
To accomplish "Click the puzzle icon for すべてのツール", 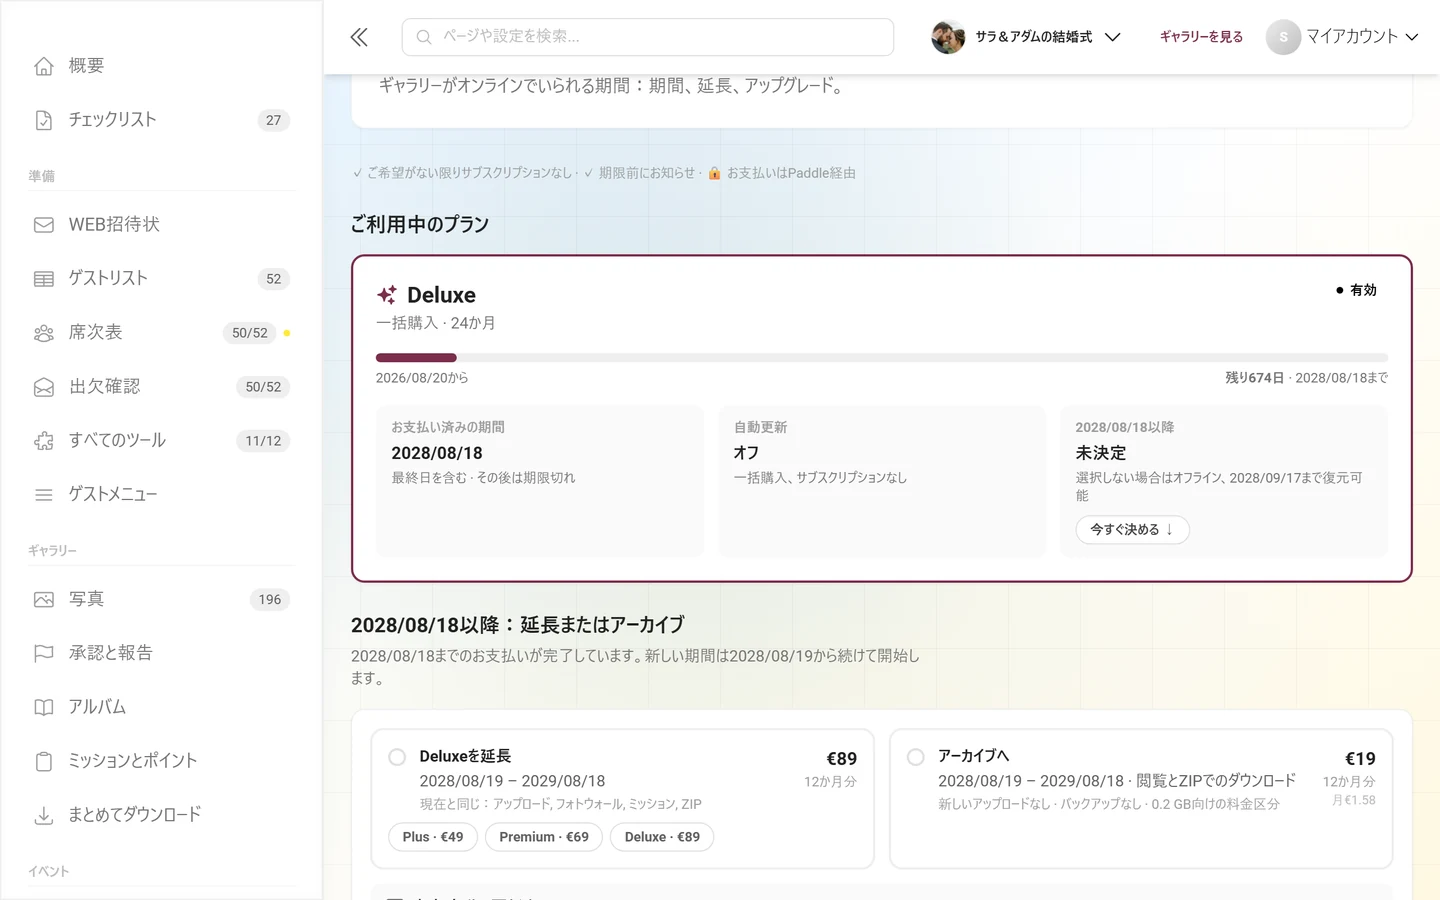I will tap(44, 441).
